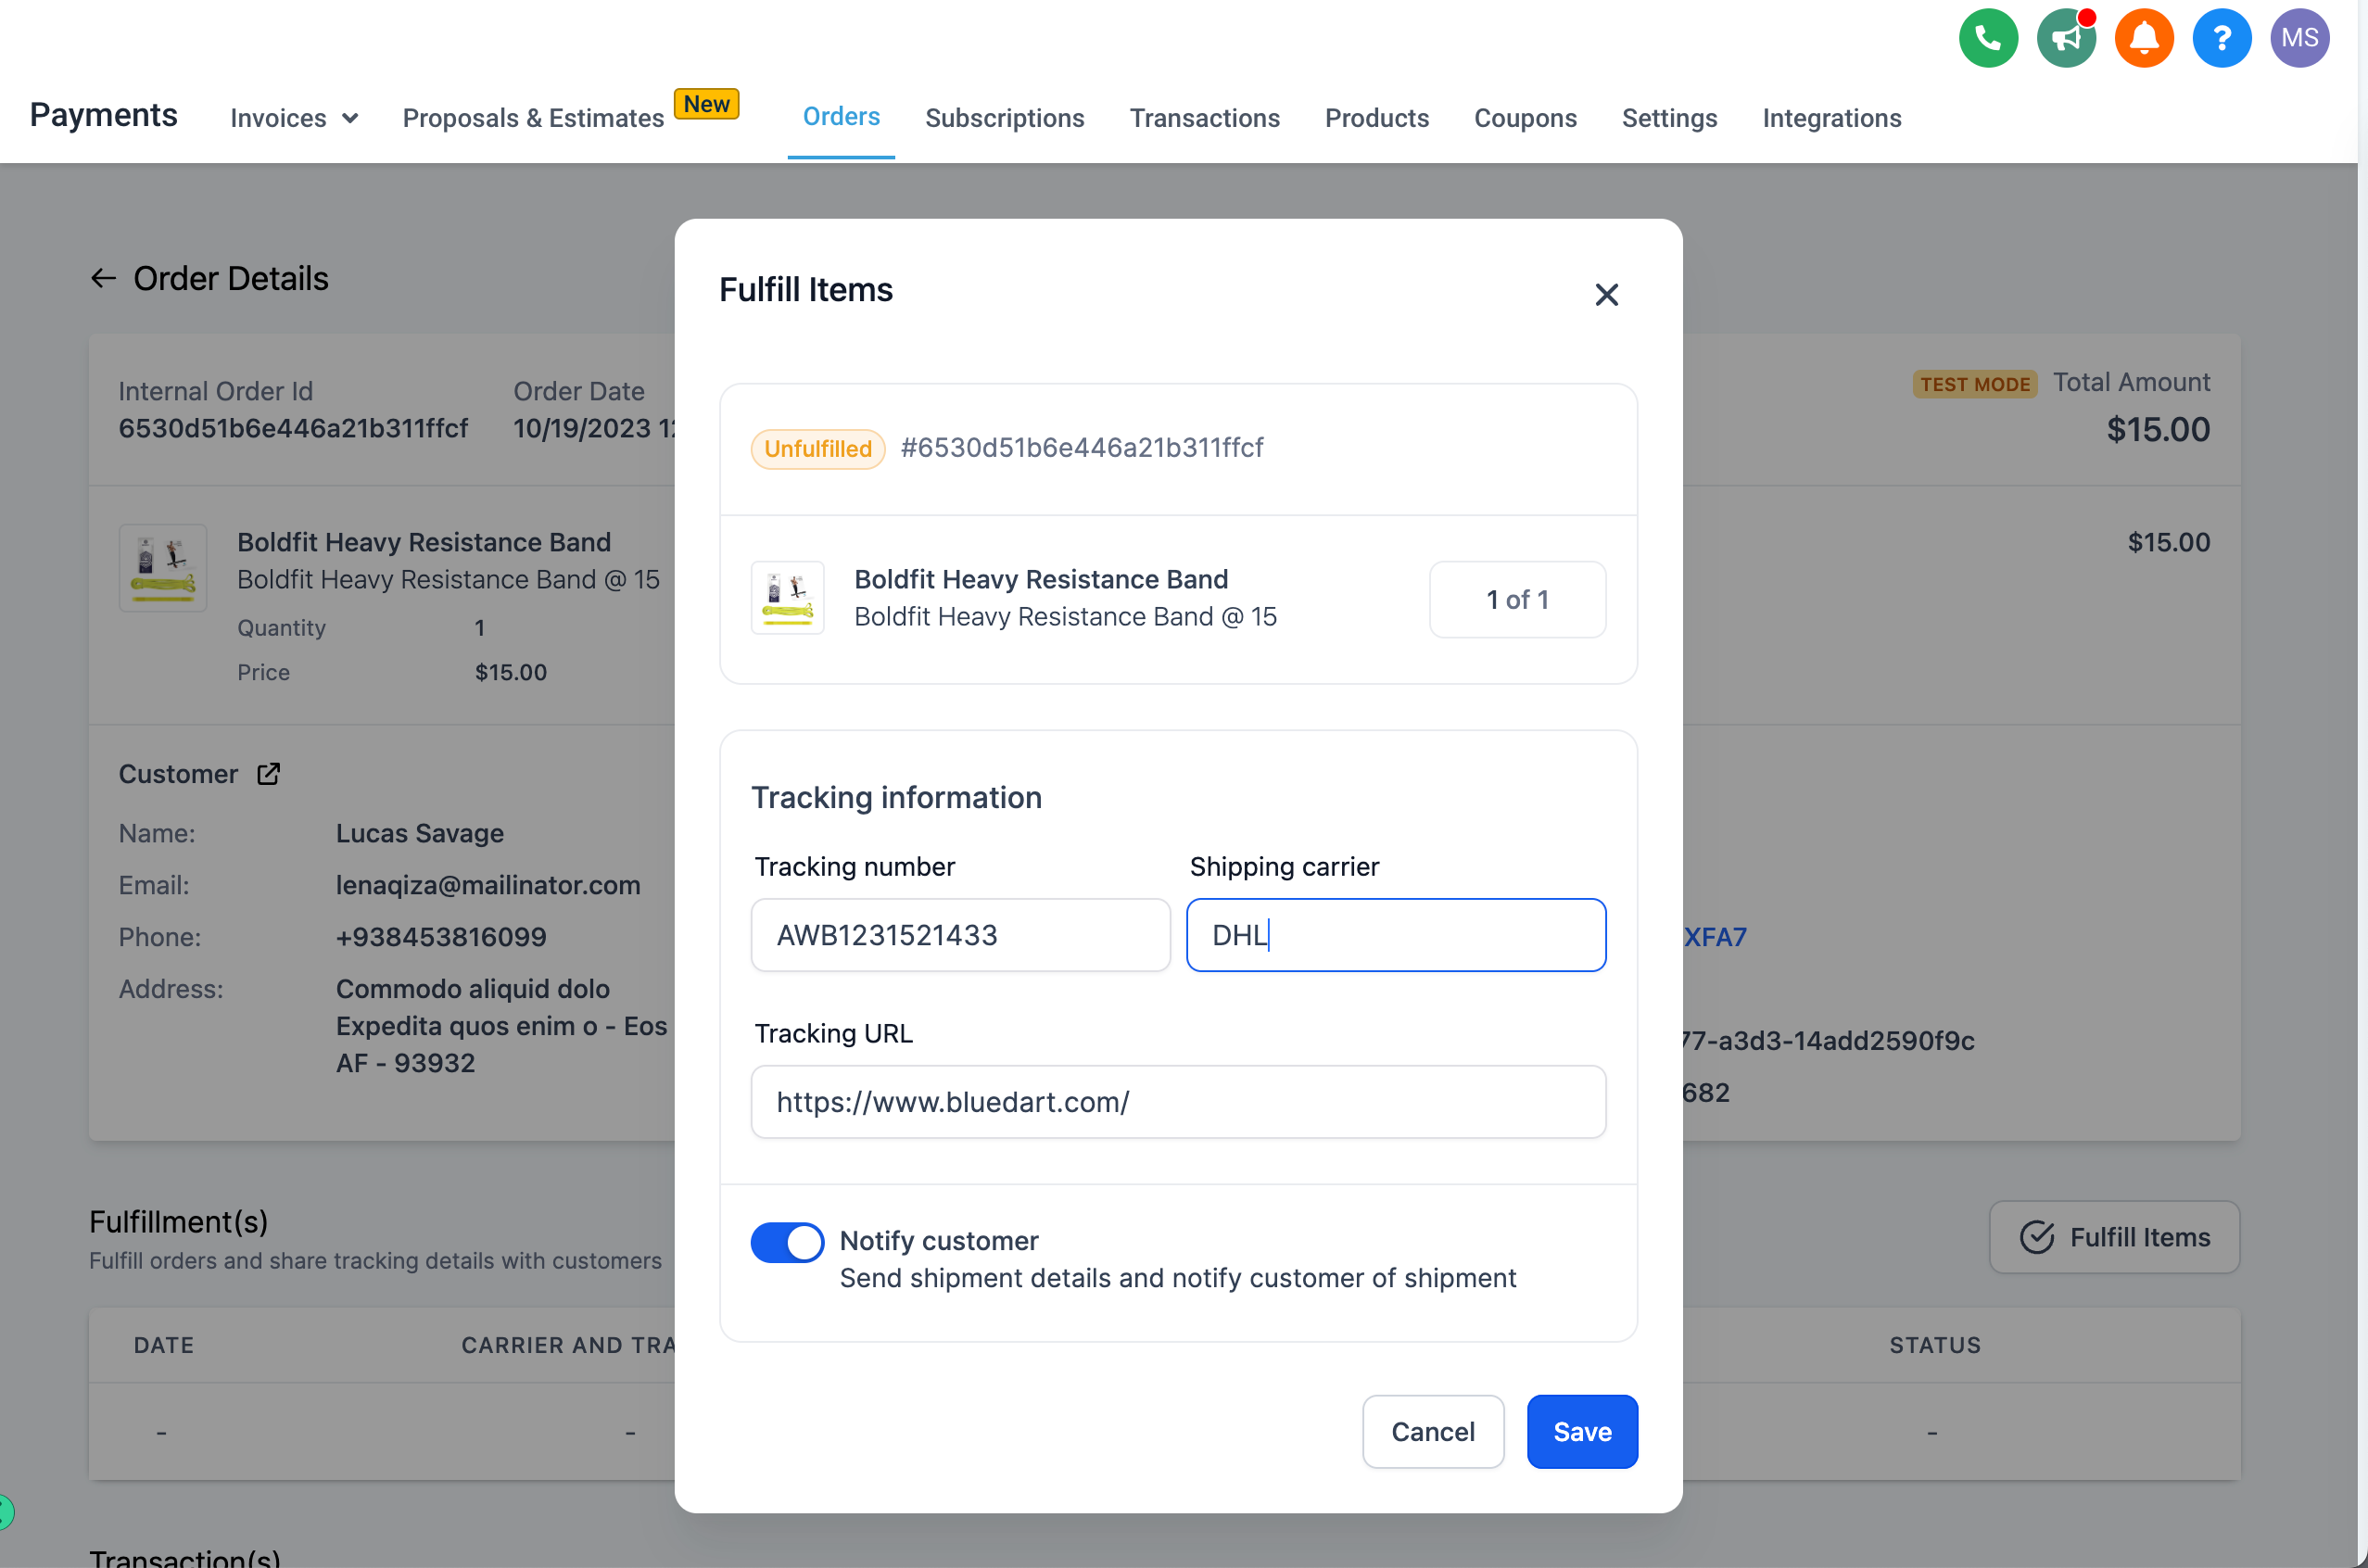2368x1568 pixels.
Task: Click the Fulfillment(s) section heading
Action: (x=179, y=1221)
